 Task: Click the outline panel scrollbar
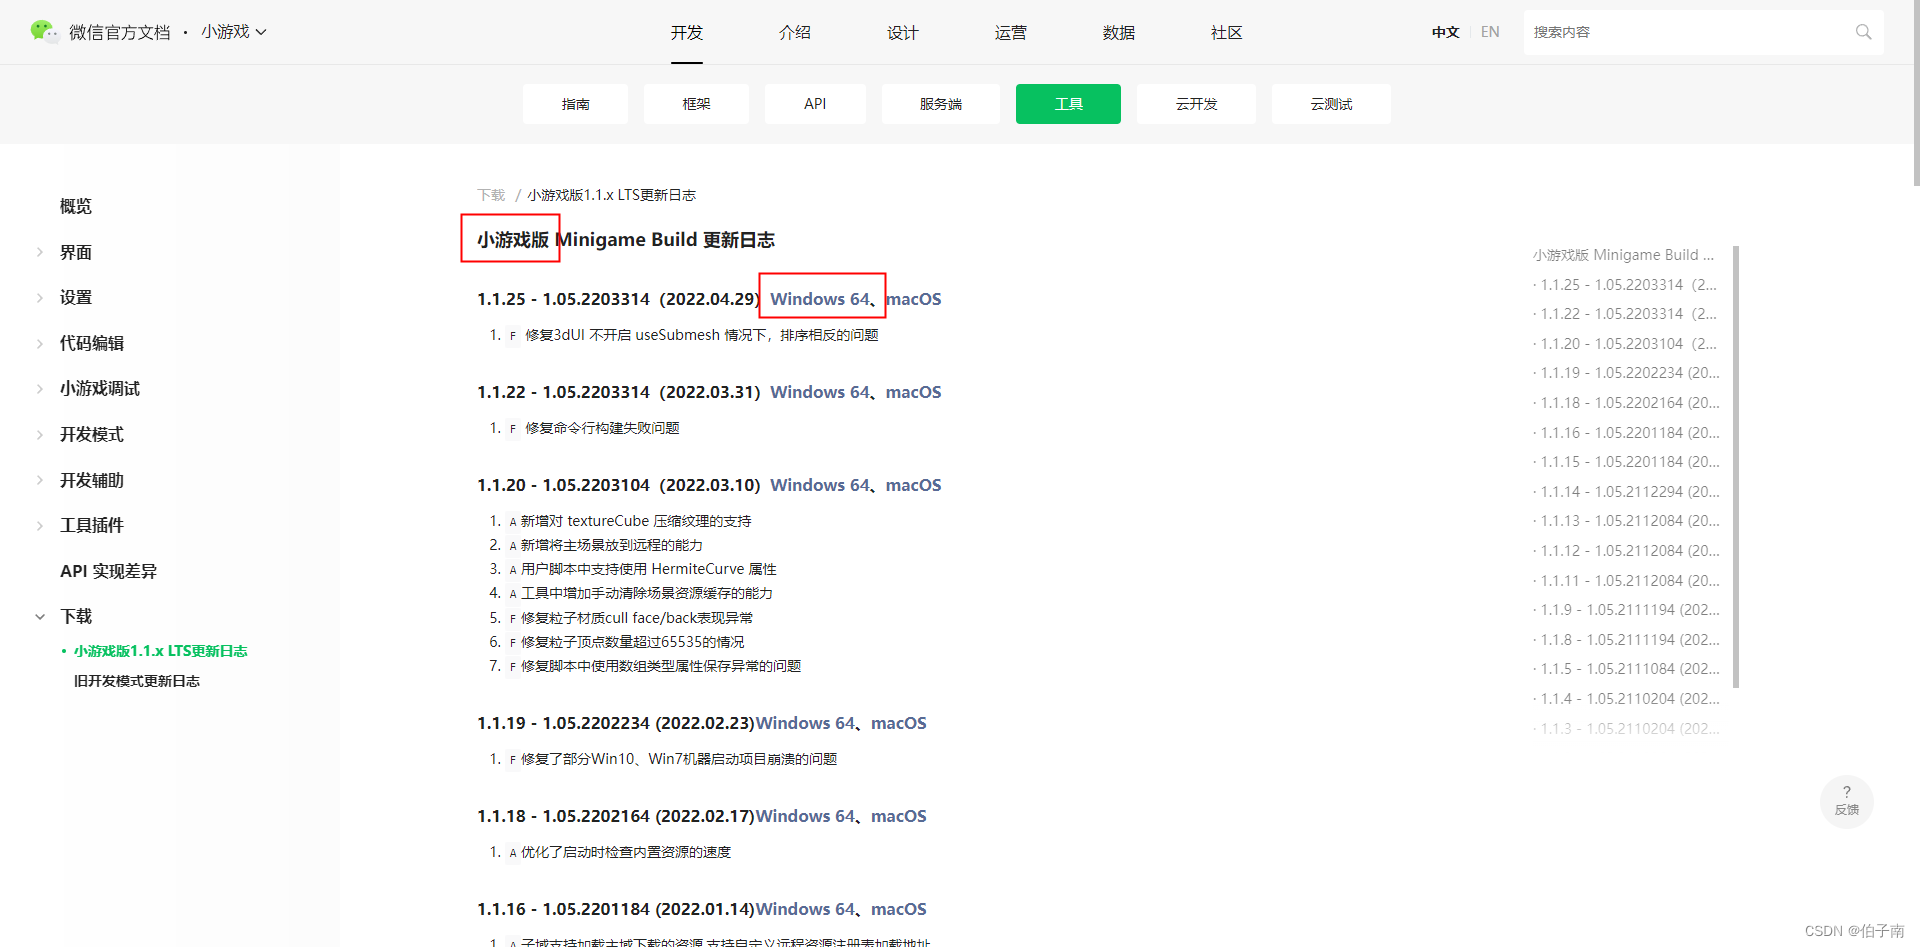[x=1736, y=467]
